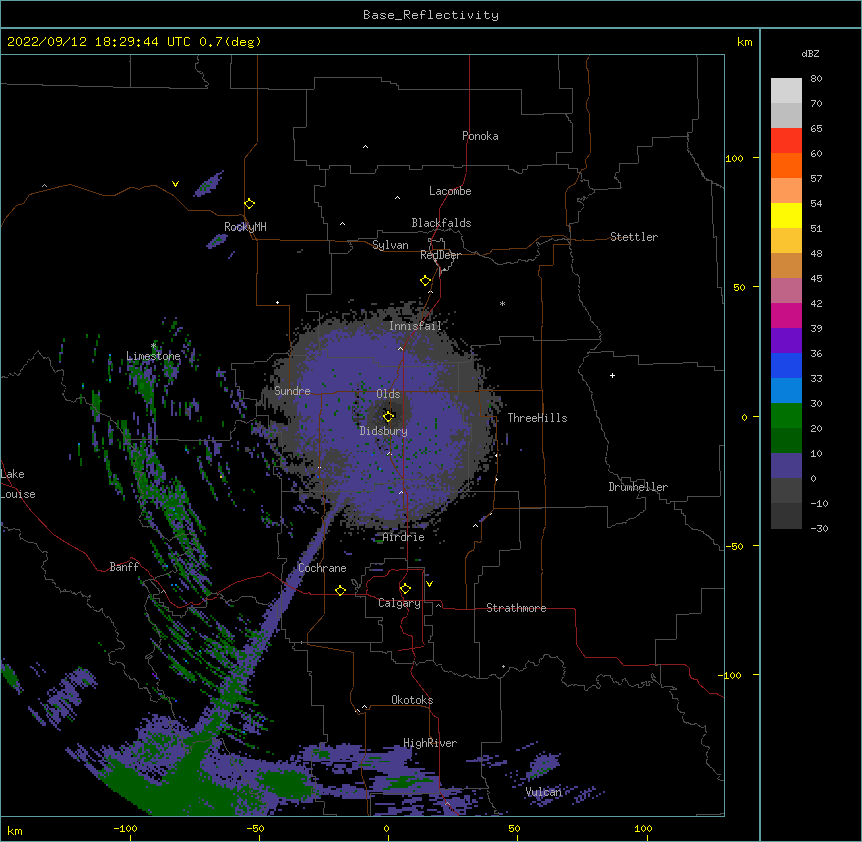
Task: Click the -100 tick label on the right axis
Action: 731,675
